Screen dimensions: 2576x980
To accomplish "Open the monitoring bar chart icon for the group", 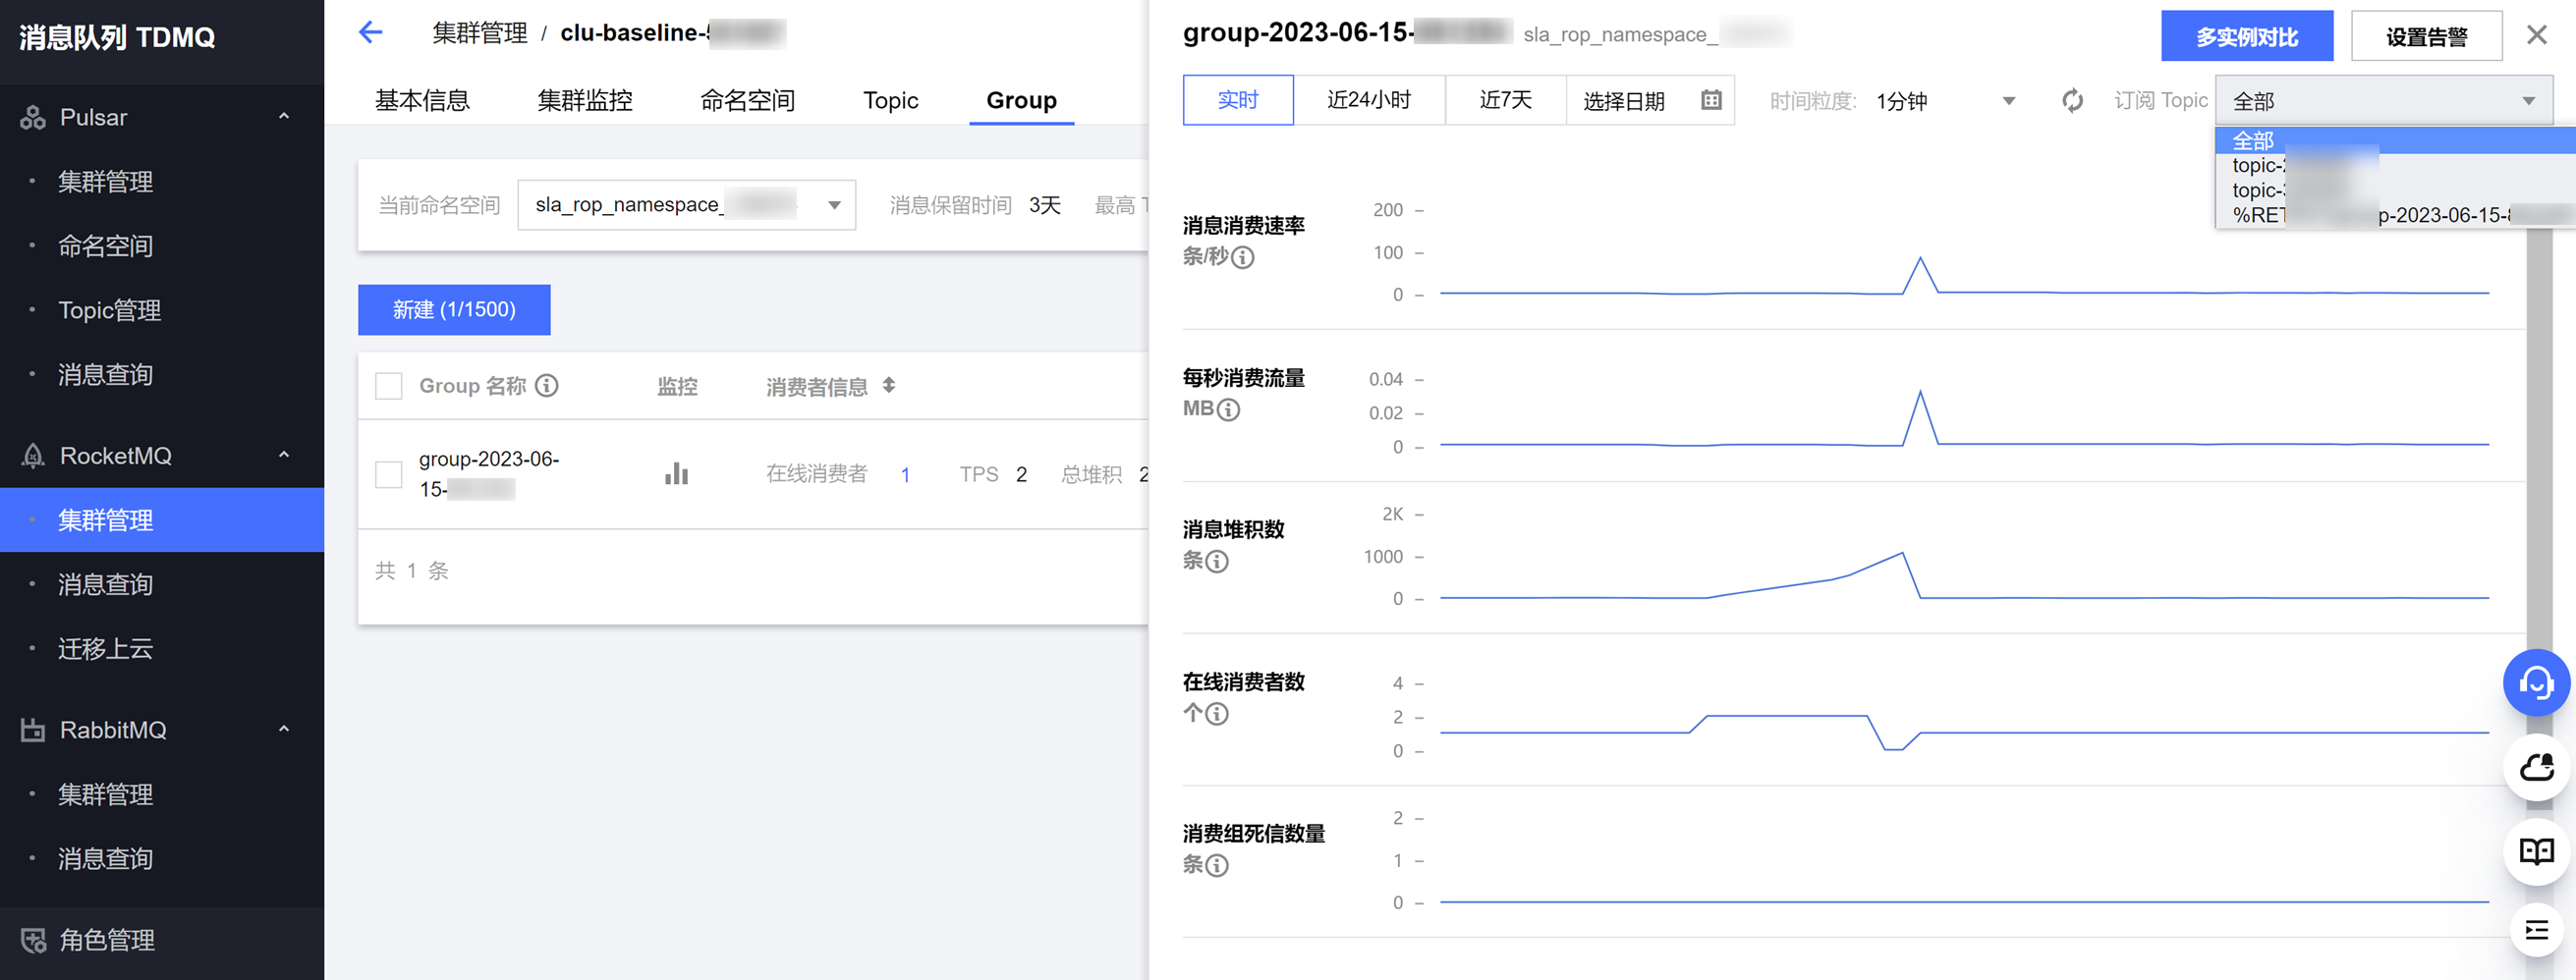I will pyautogui.click(x=676, y=473).
